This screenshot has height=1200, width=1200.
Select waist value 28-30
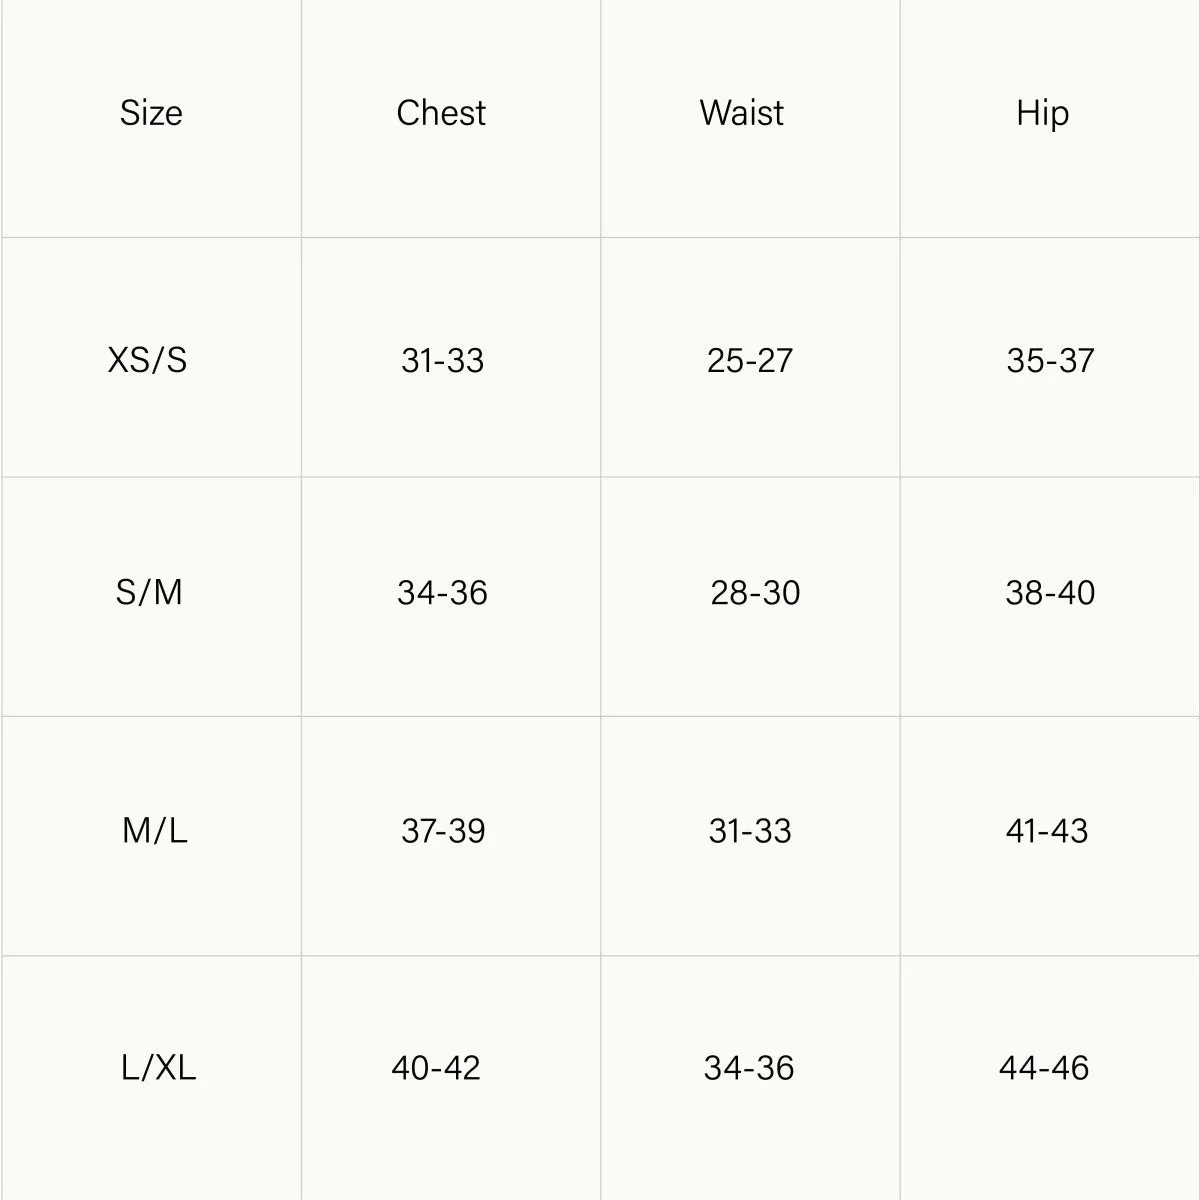pos(756,592)
